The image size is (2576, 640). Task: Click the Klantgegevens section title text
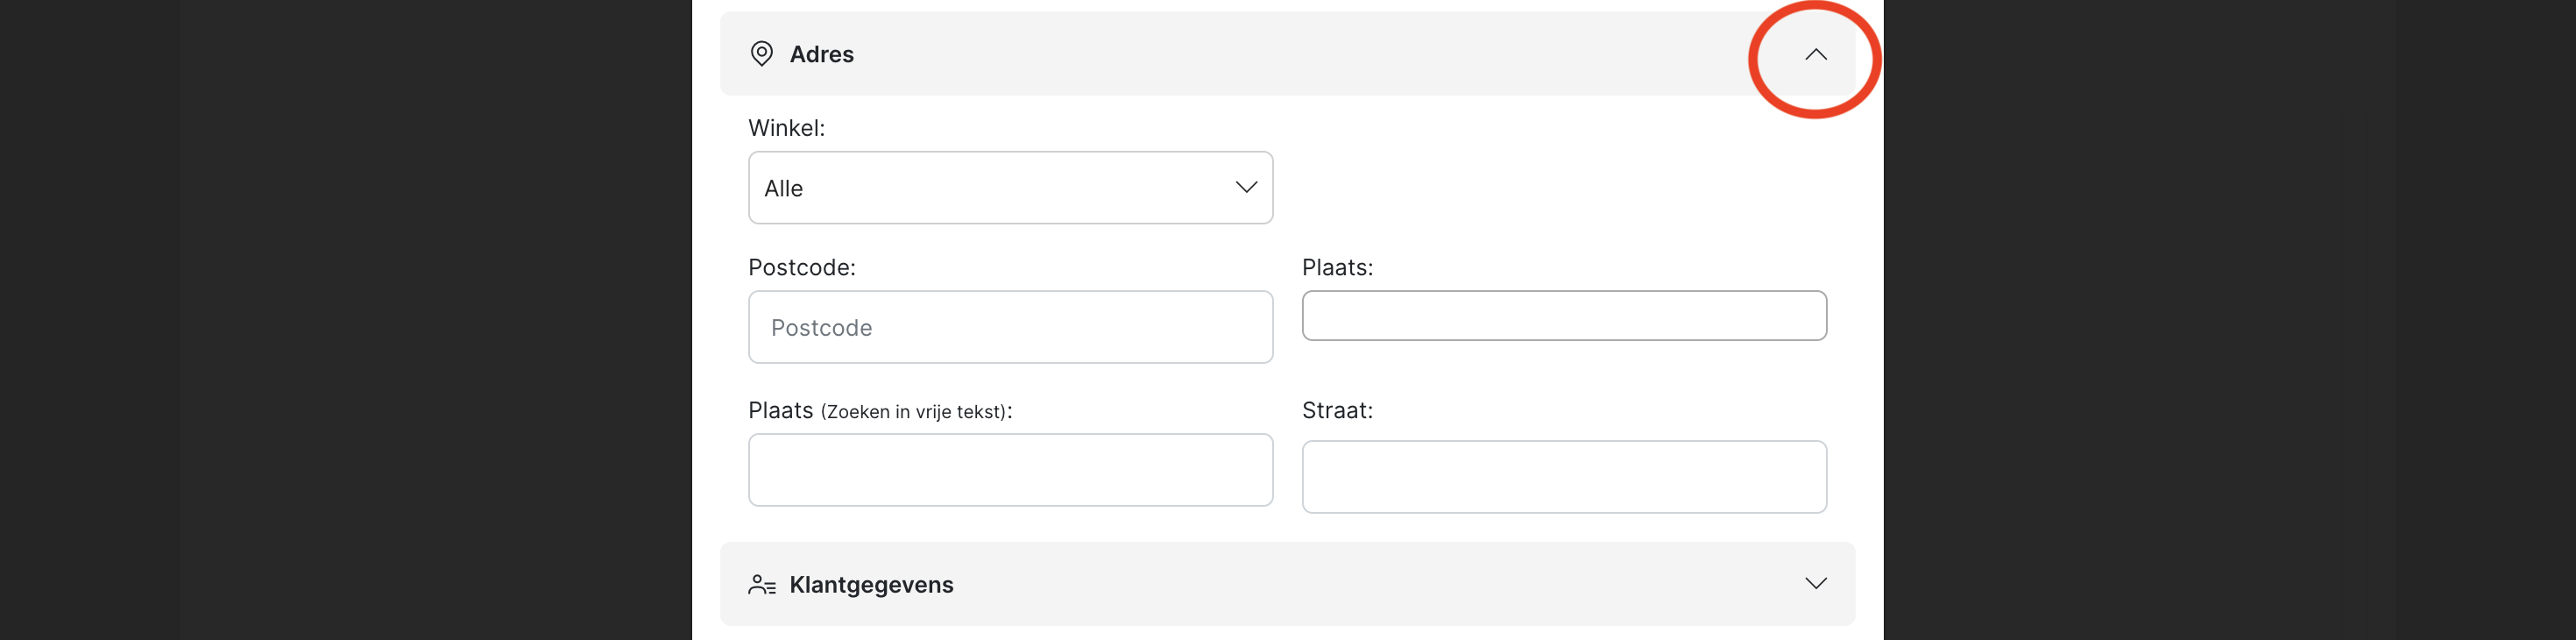pyautogui.click(x=870, y=585)
